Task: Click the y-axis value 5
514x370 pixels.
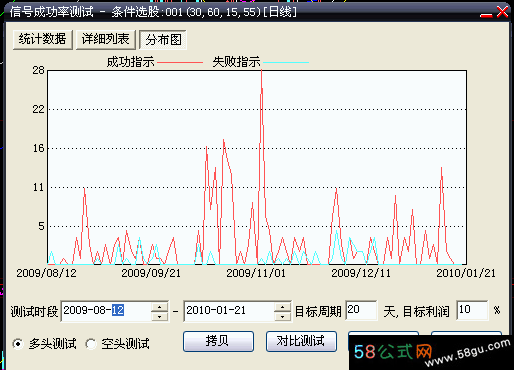Action: [x=41, y=226]
